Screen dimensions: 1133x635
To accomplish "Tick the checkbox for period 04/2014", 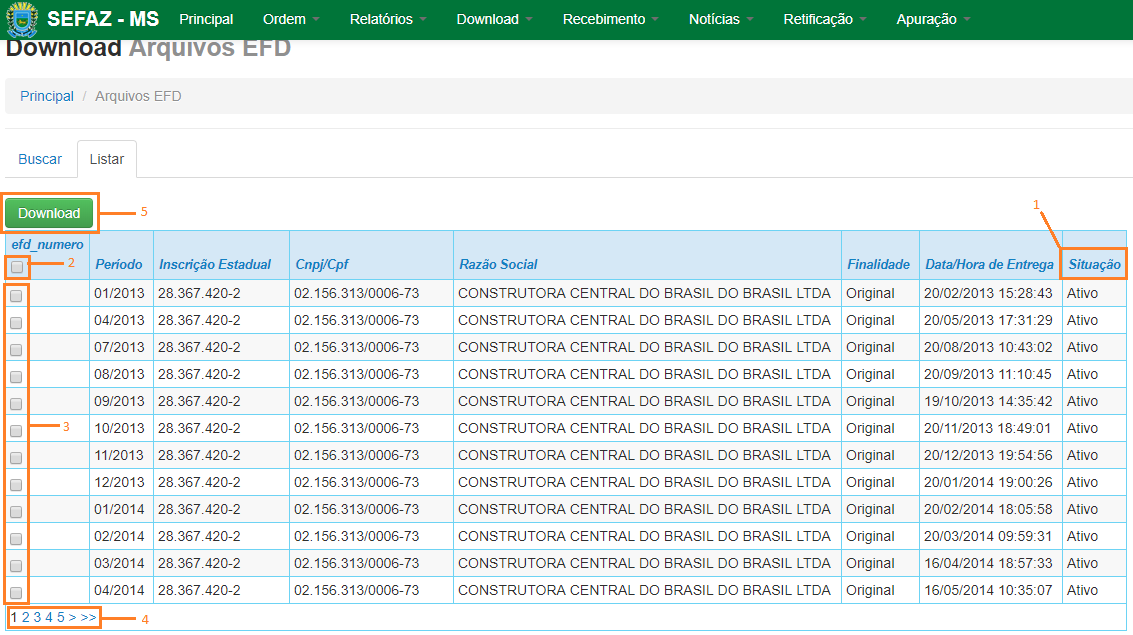I will pyautogui.click(x=16, y=593).
